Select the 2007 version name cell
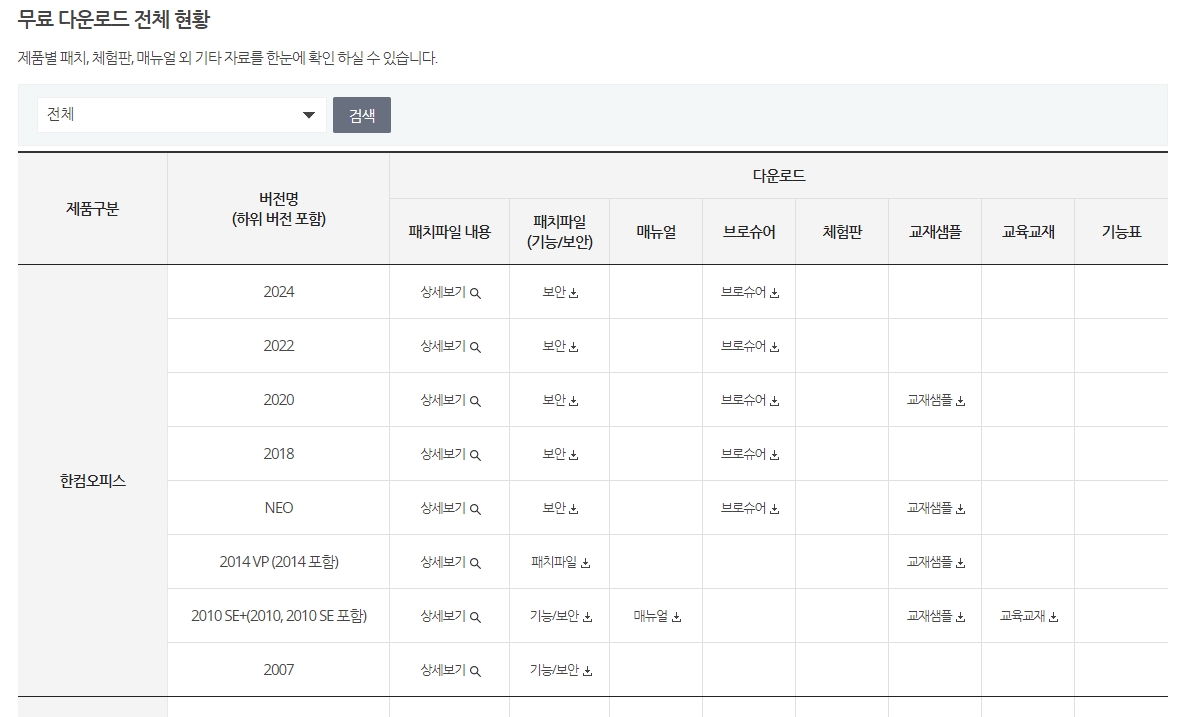The height and width of the screenshot is (717, 1185). [x=279, y=669]
